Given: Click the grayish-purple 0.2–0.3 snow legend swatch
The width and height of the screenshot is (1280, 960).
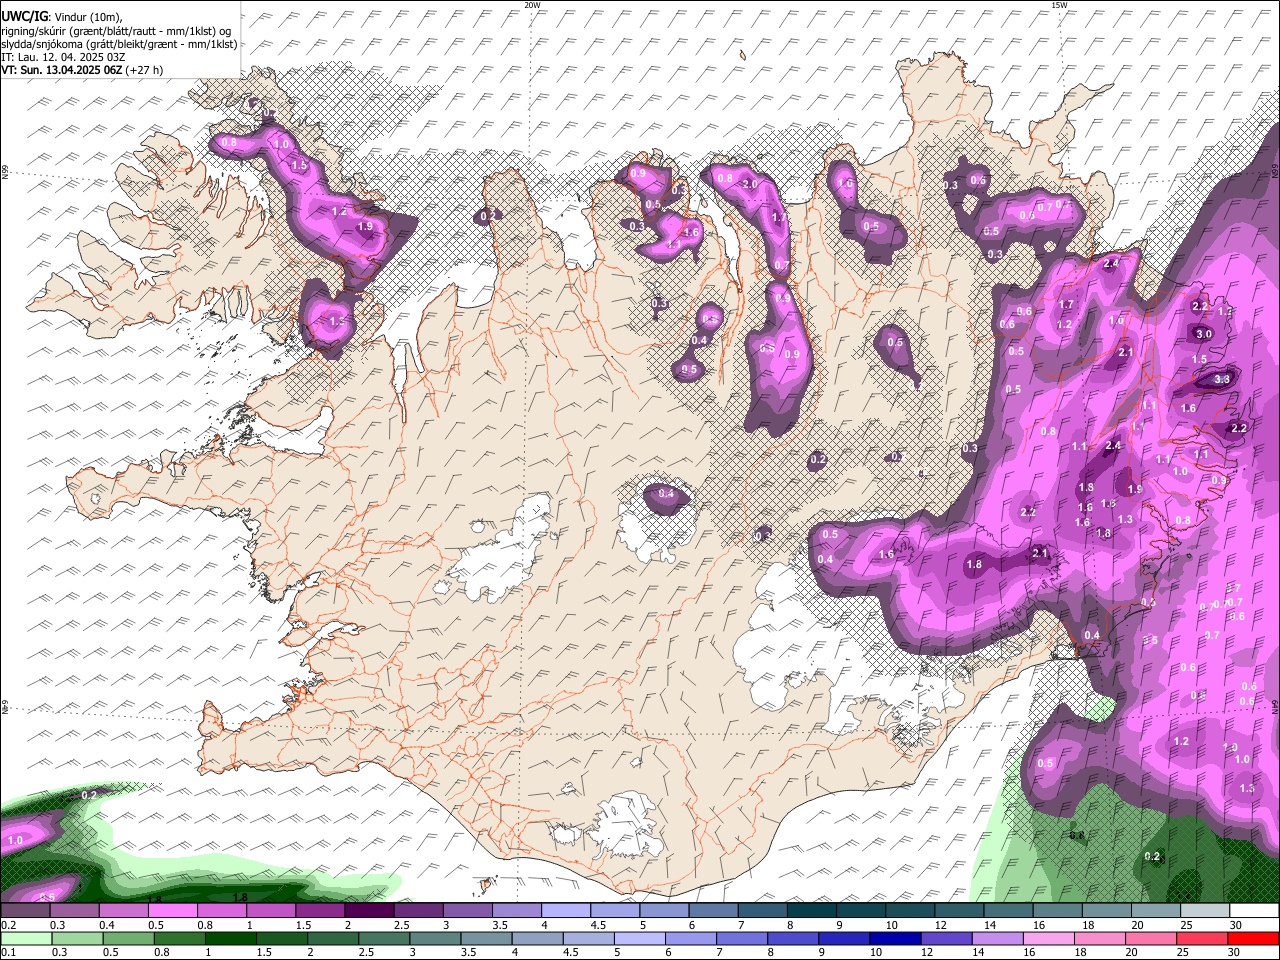Looking at the screenshot, I should (x=25, y=911).
